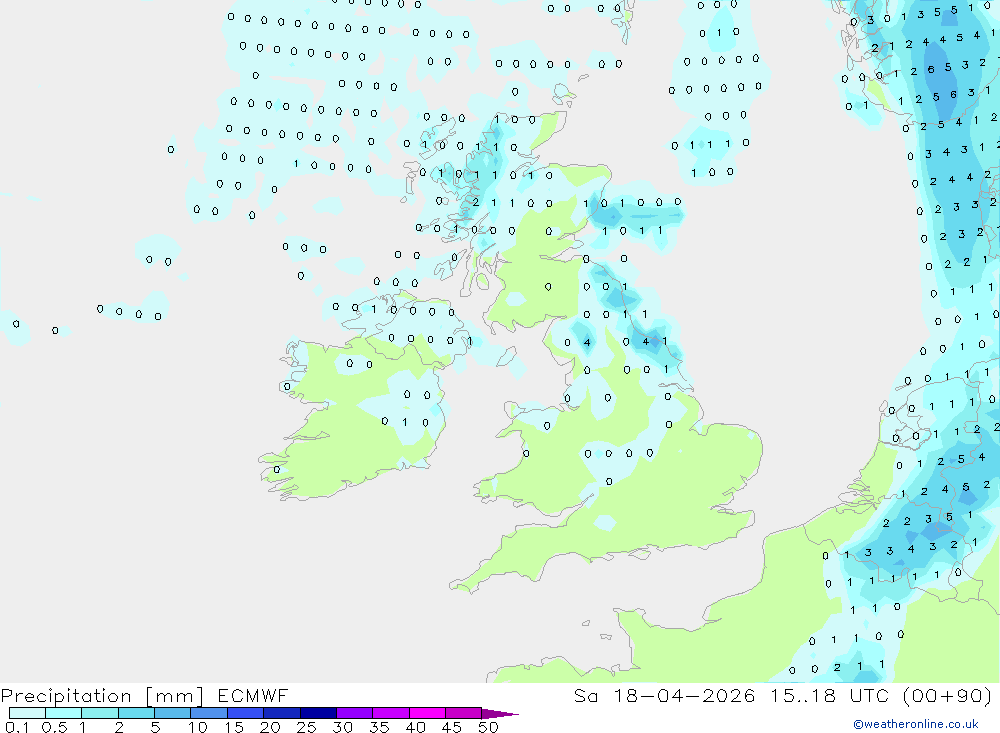The image size is (1000, 733).
Task: Select the 0.5 to 1 mm legend swatch
Action: pyautogui.click(x=64, y=713)
